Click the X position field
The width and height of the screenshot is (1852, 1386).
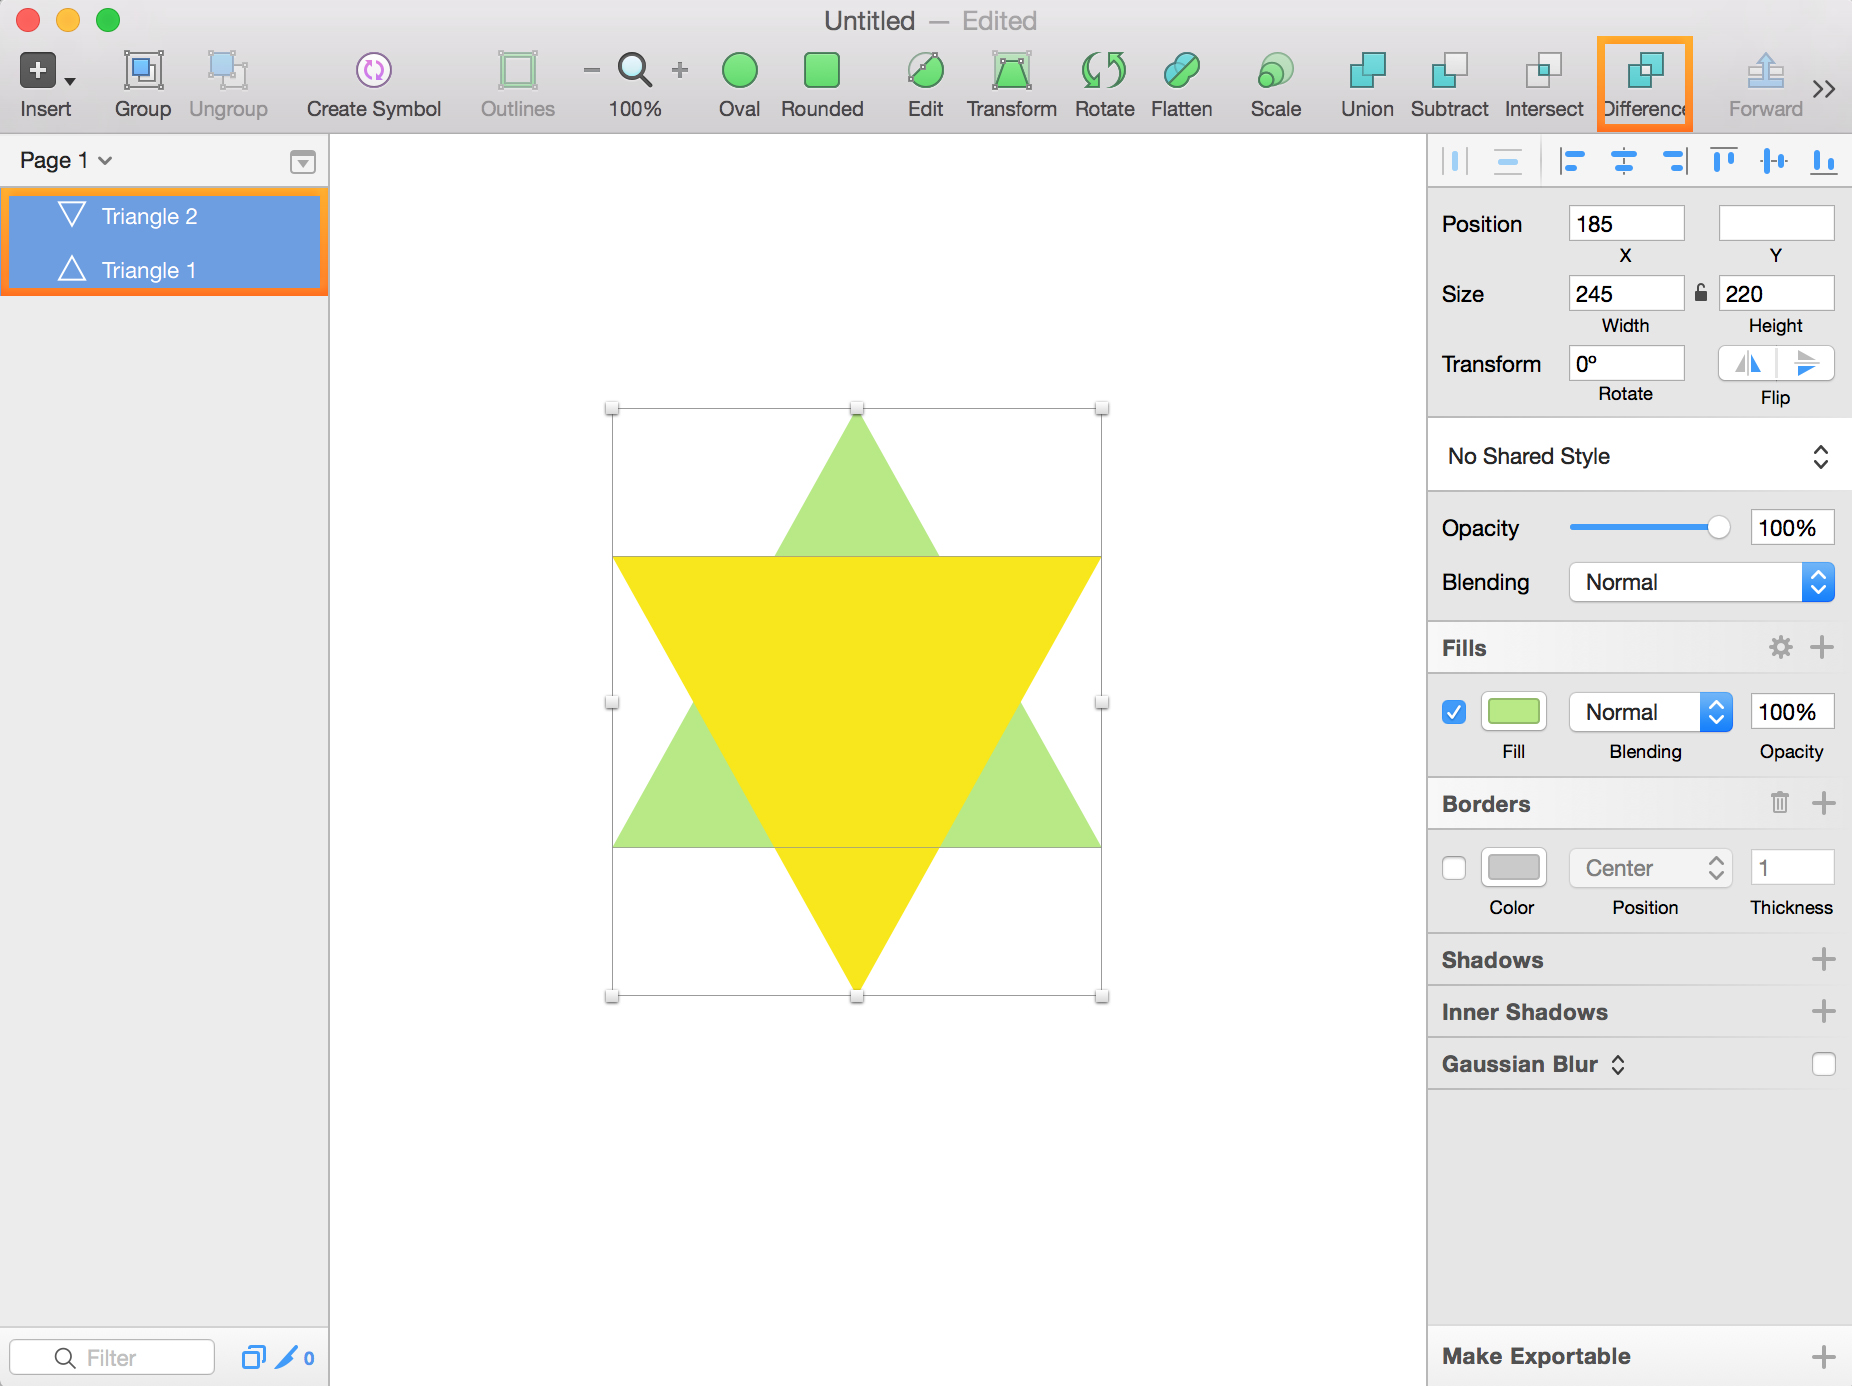coord(1626,224)
